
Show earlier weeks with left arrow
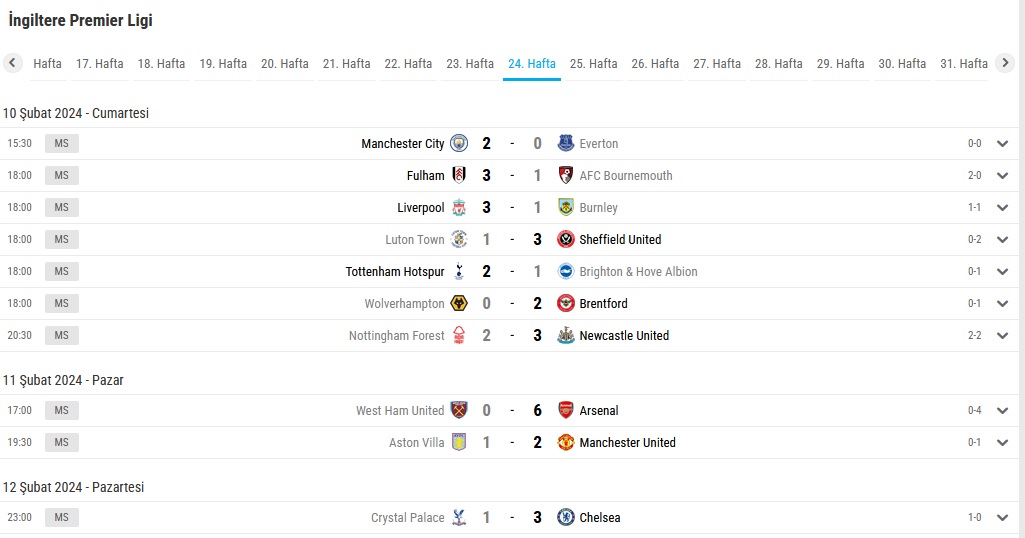(x=12, y=63)
